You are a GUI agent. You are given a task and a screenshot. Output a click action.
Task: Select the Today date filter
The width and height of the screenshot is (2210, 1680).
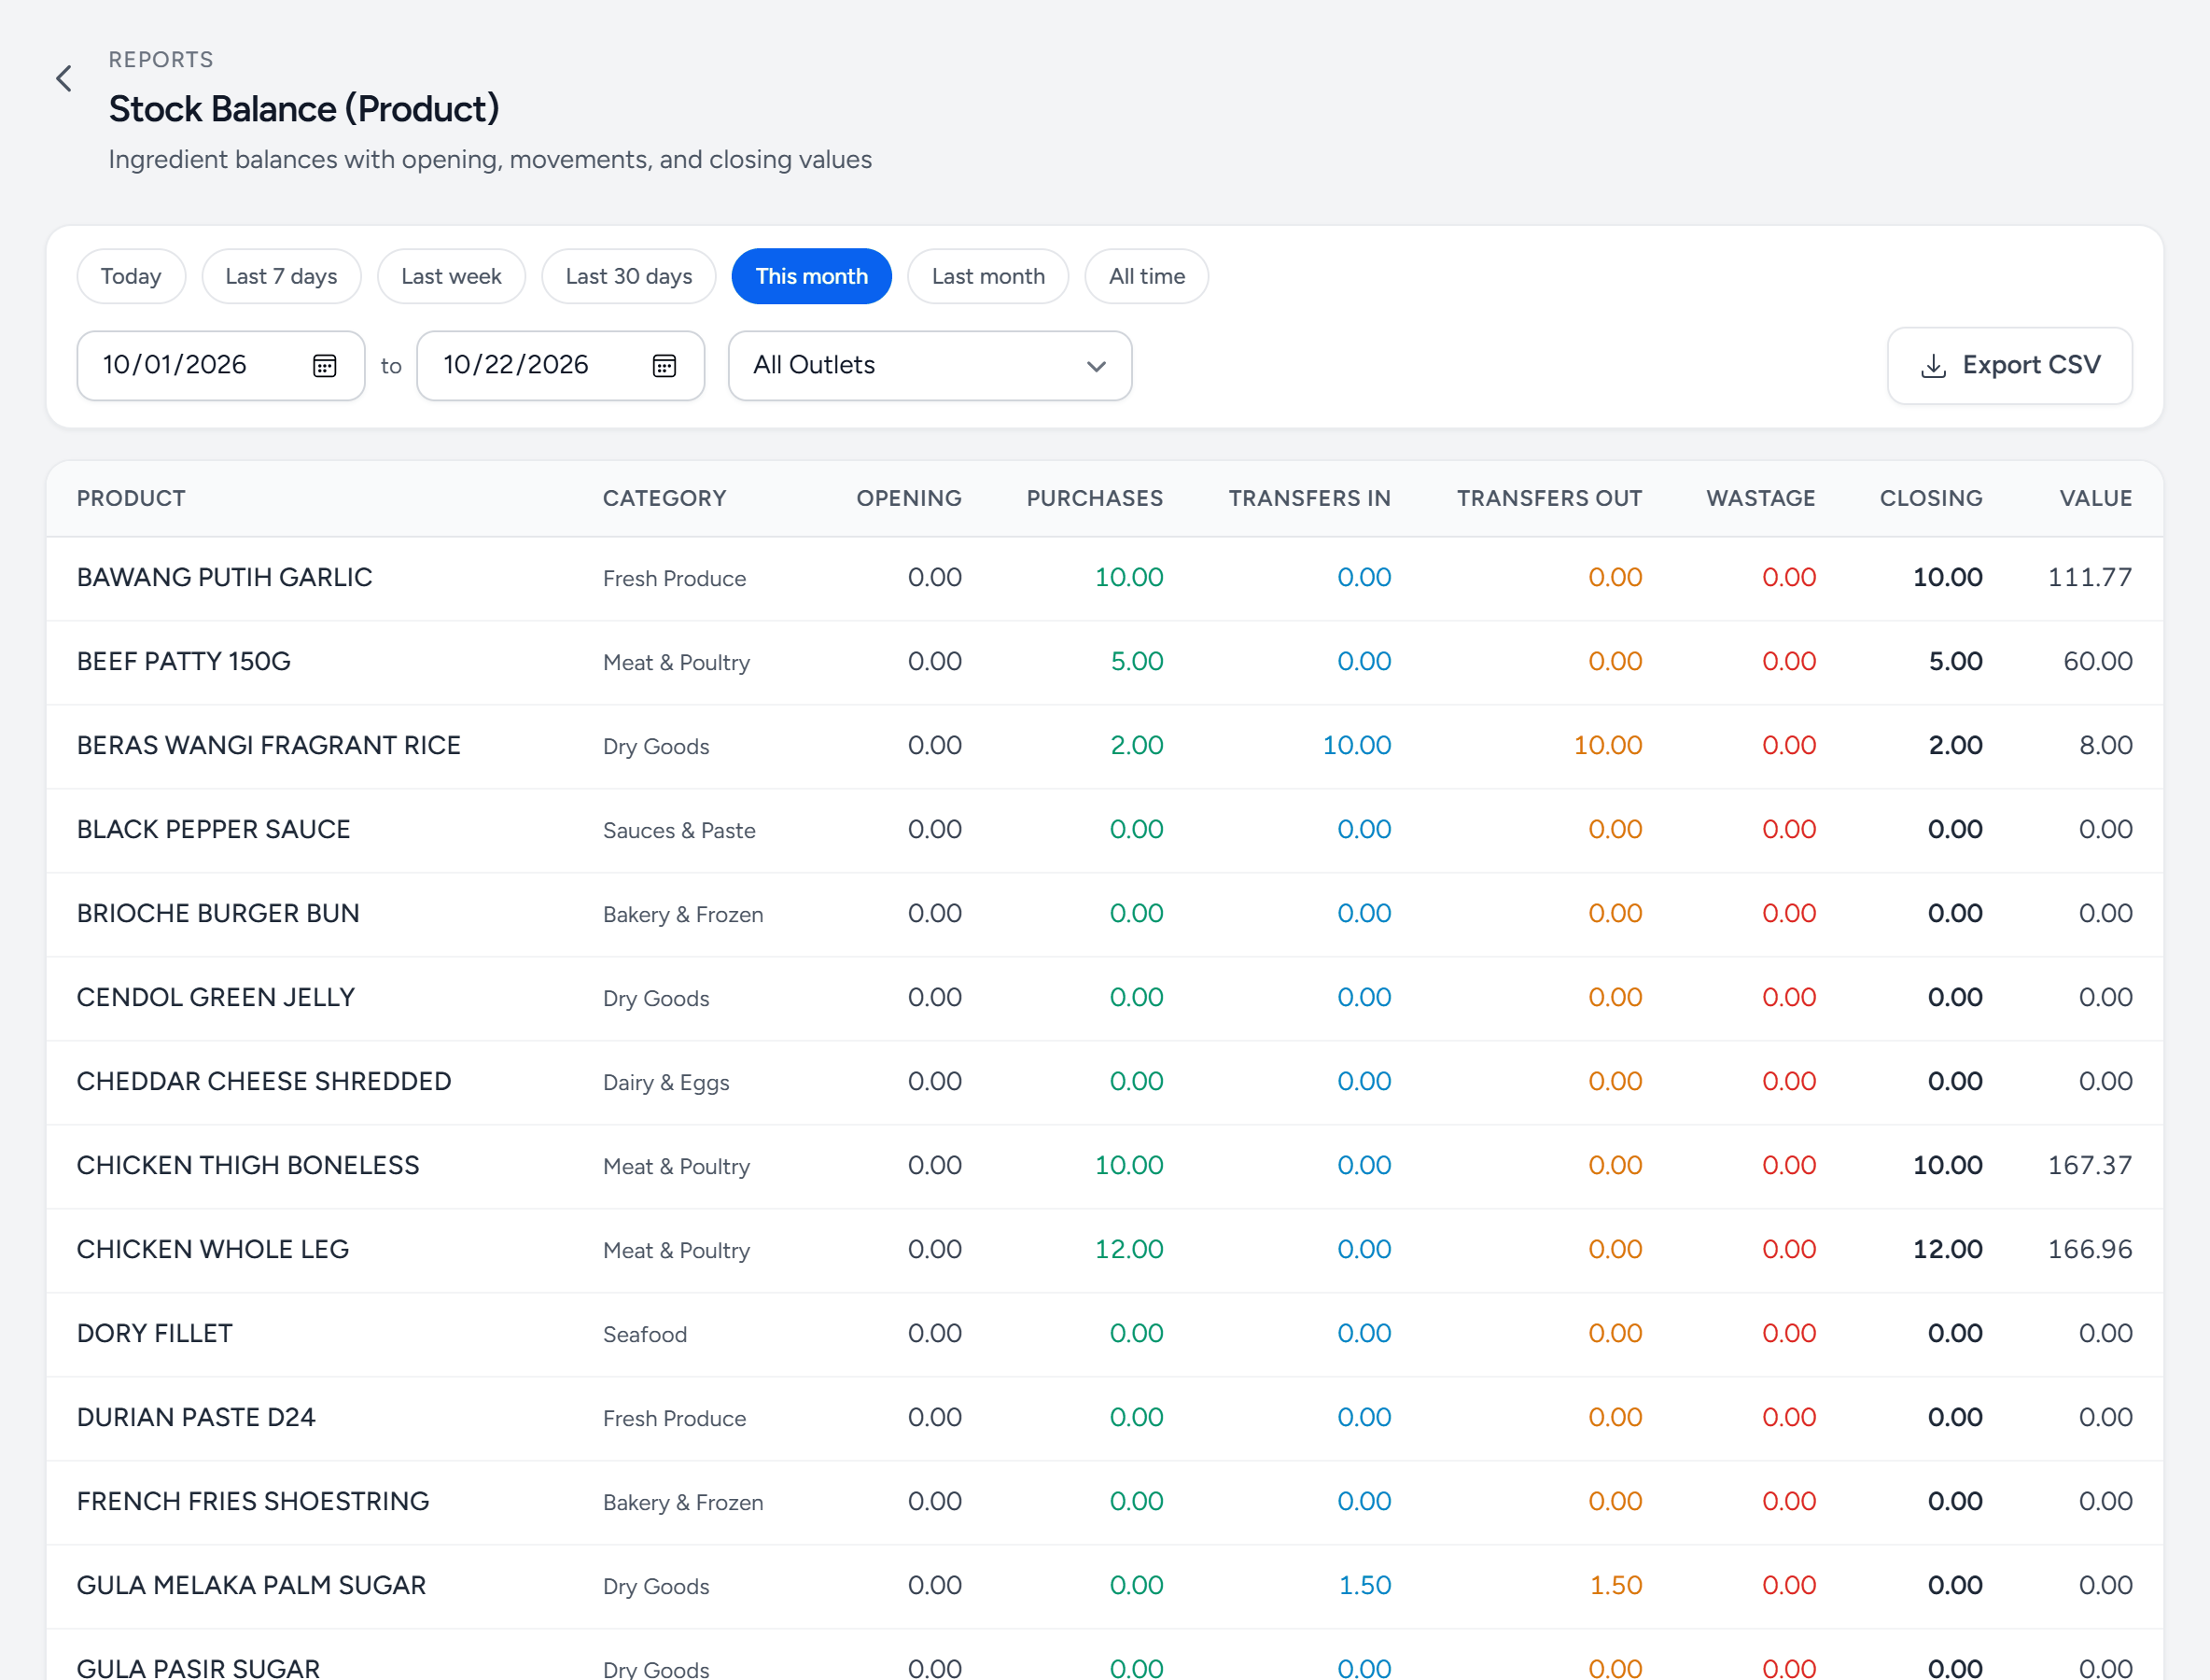coord(131,276)
